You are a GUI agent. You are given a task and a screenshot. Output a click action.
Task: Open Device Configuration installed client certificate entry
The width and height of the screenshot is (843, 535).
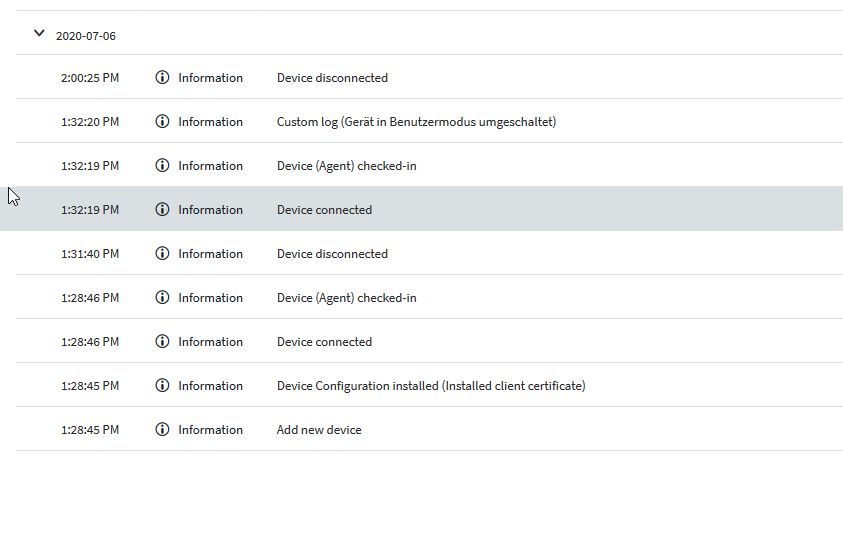(x=431, y=386)
